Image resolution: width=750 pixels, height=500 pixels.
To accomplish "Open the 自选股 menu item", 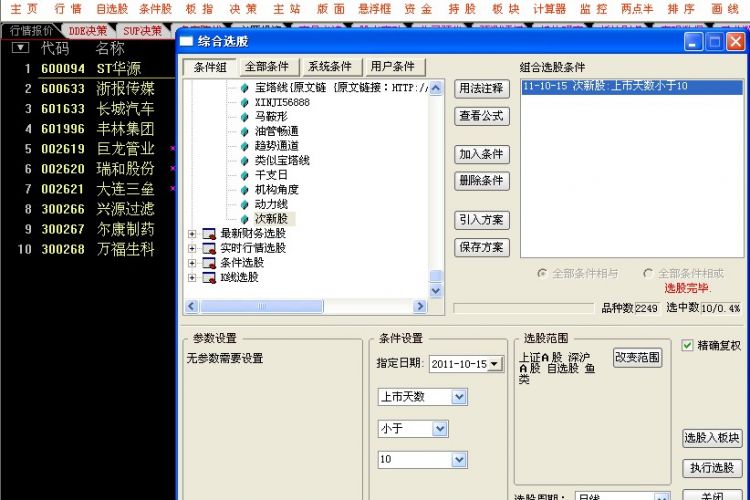I will pyautogui.click(x=112, y=9).
